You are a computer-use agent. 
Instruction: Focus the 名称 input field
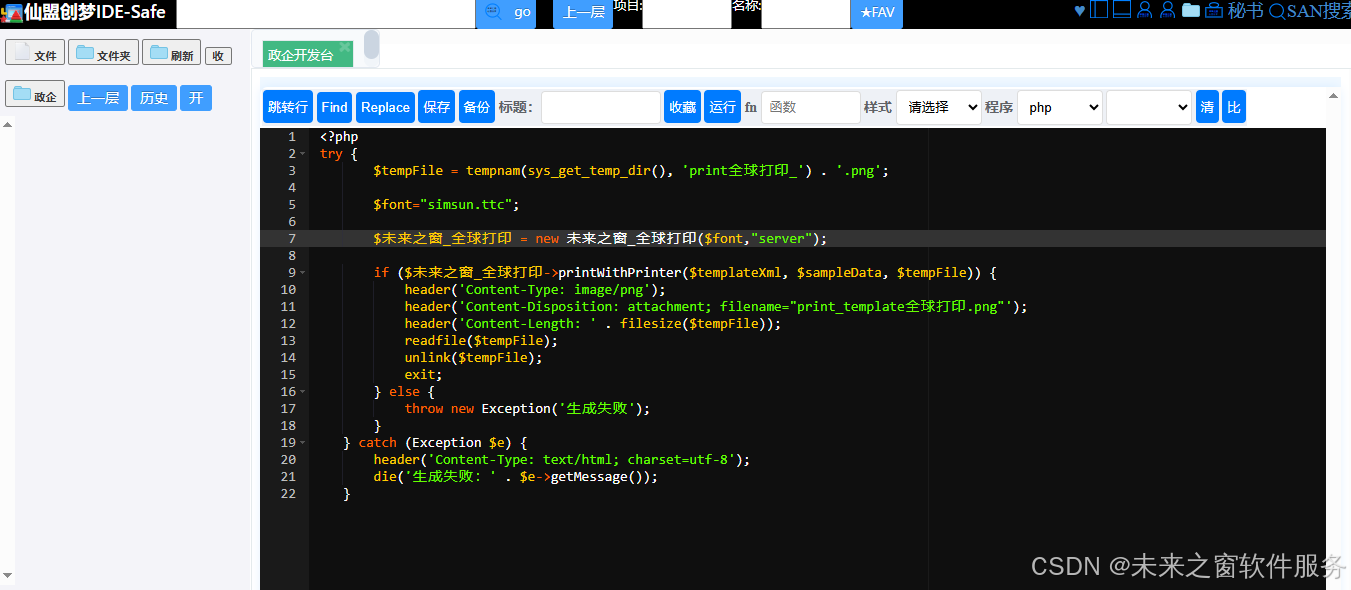tap(805, 14)
